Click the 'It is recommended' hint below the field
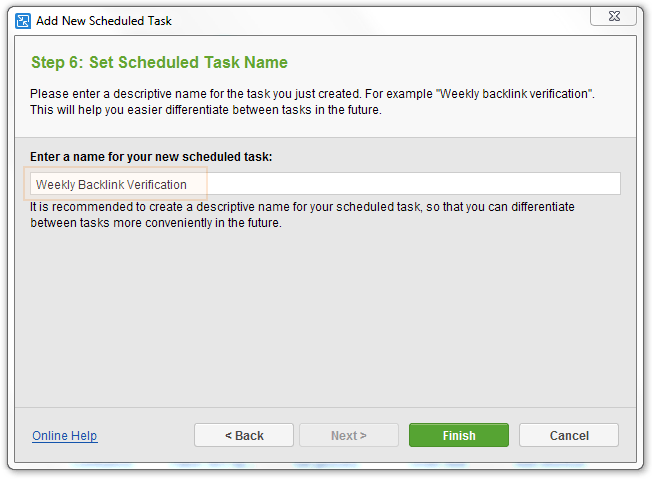 tap(302, 215)
